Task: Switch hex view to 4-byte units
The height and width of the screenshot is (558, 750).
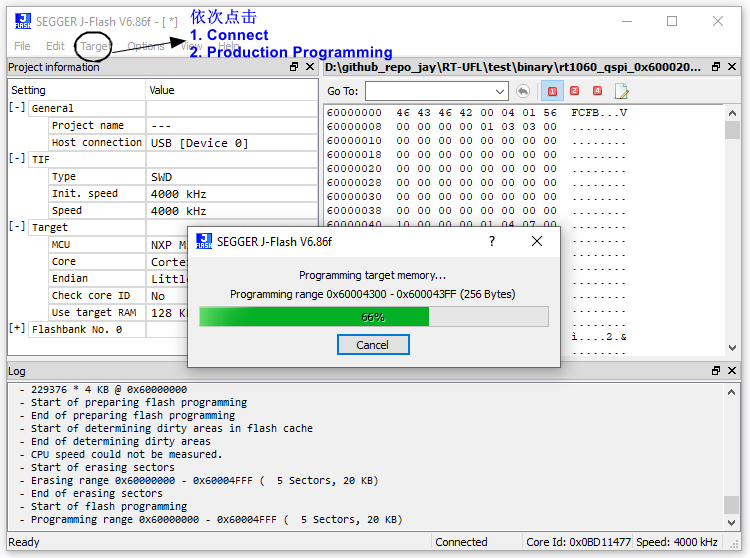Action: pos(597,91)
